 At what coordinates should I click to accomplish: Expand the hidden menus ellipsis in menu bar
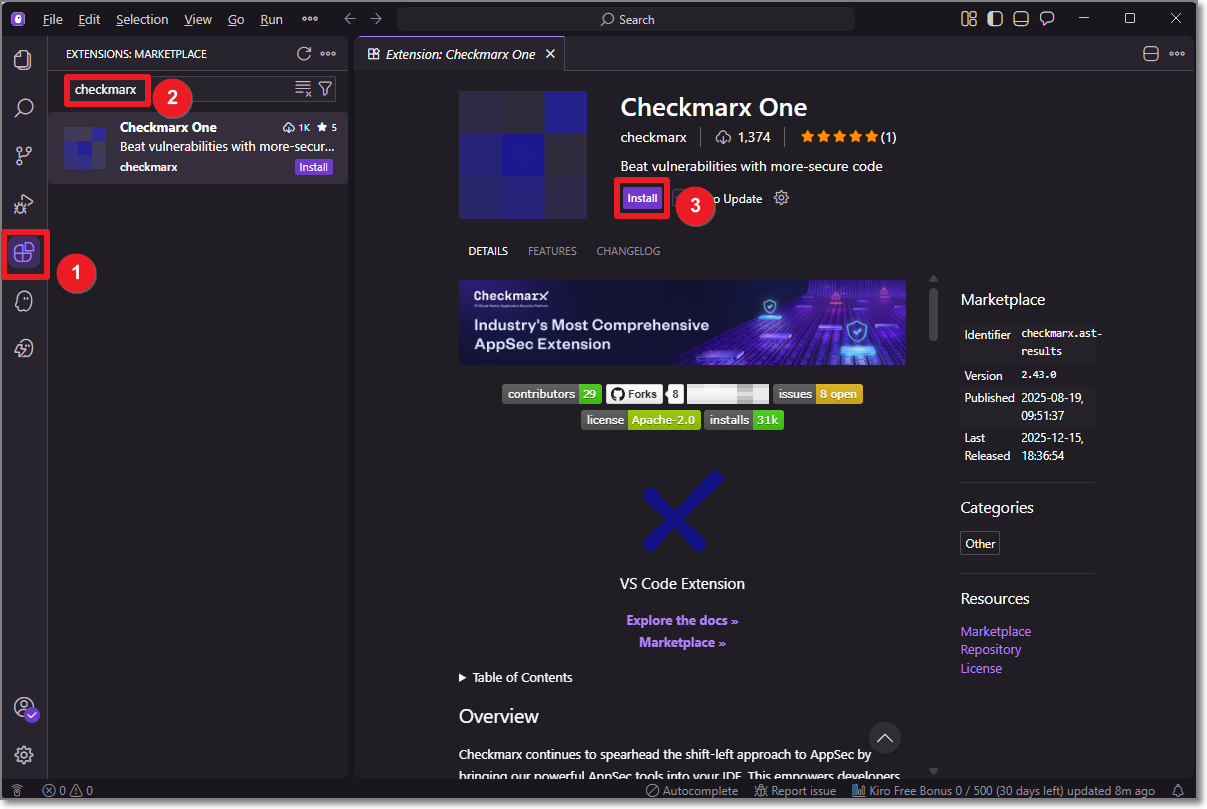310,19
